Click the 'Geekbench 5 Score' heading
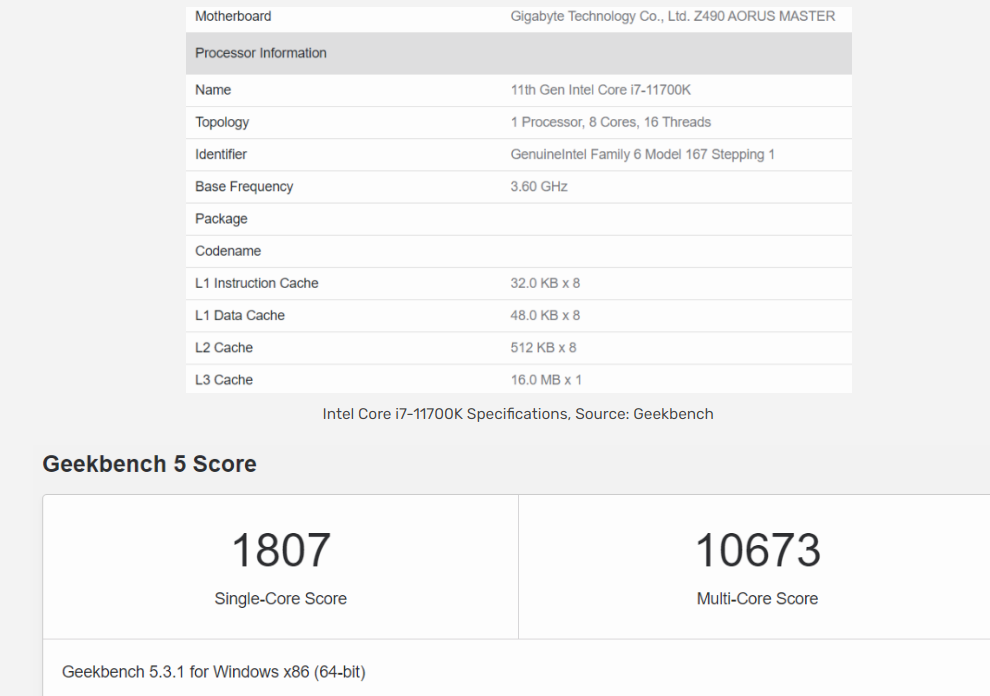Image resolution: width=990 pixels, height=696 pixels. (x=150, y=464)
